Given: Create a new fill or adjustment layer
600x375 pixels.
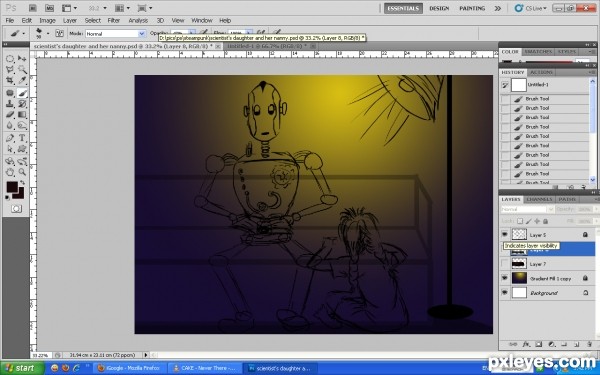Looking at the screenshot, I should (551, 344).
